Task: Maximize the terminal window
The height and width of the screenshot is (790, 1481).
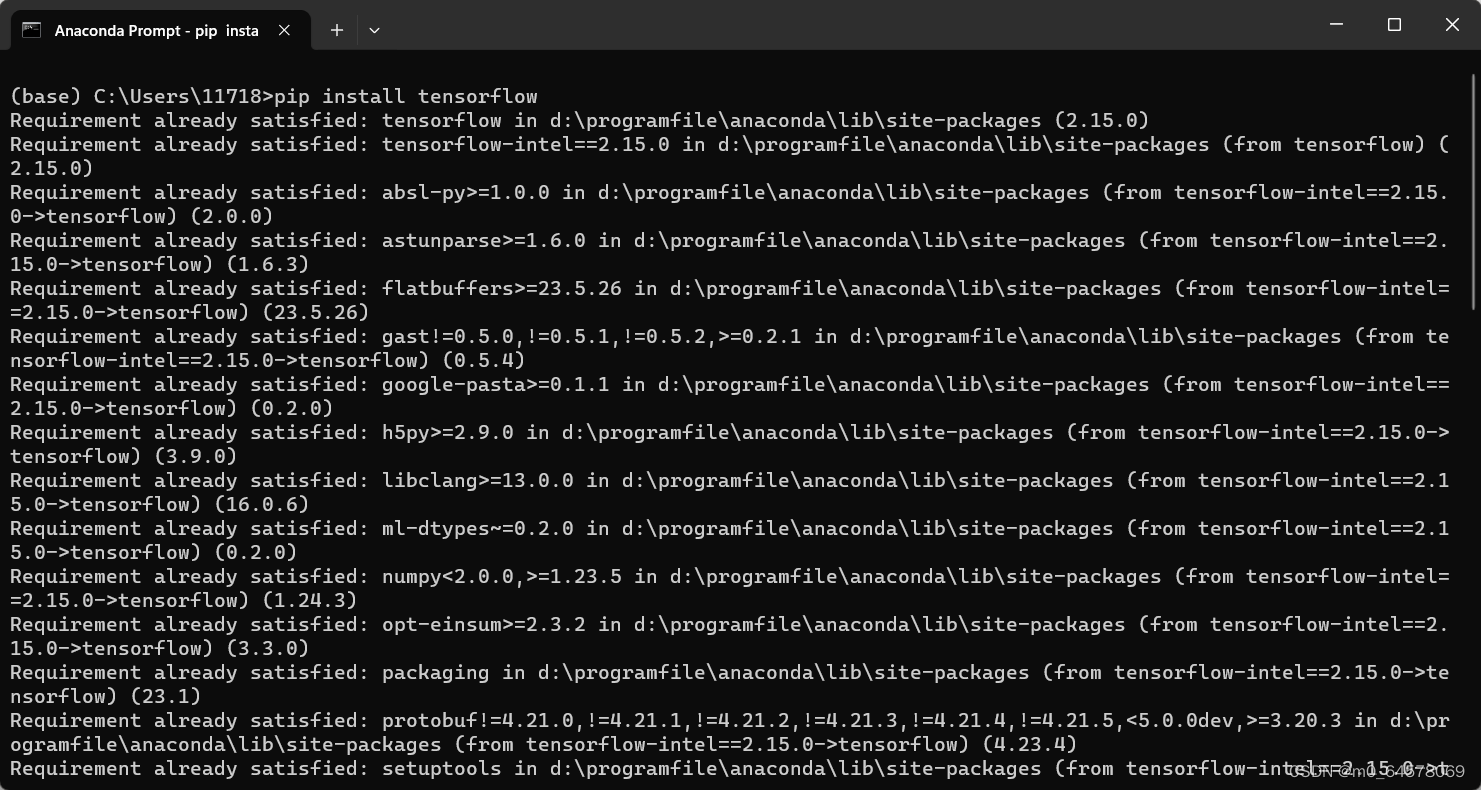Action: 1394,25
